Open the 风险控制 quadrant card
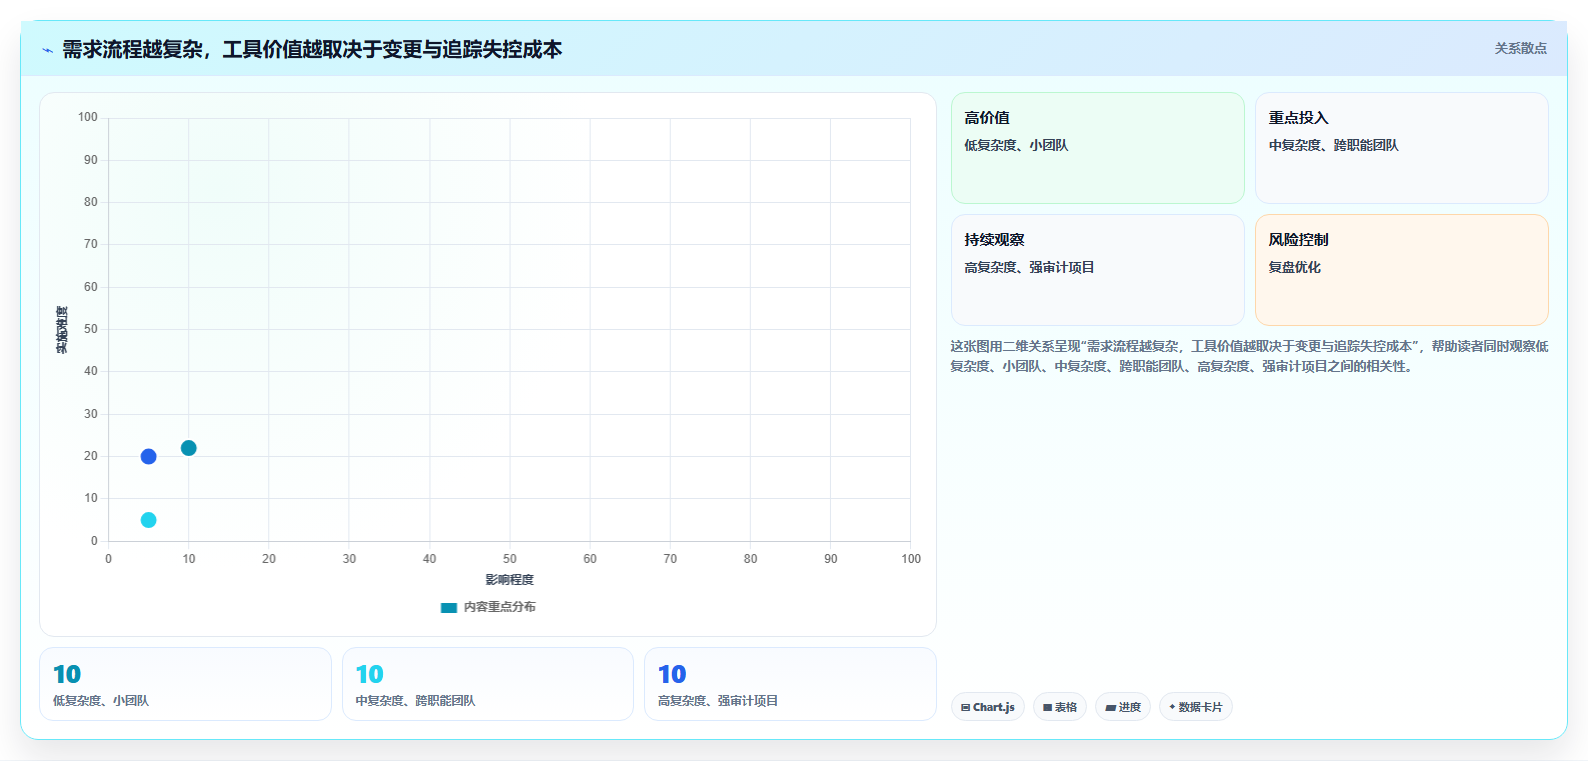 coord(1401,270)
